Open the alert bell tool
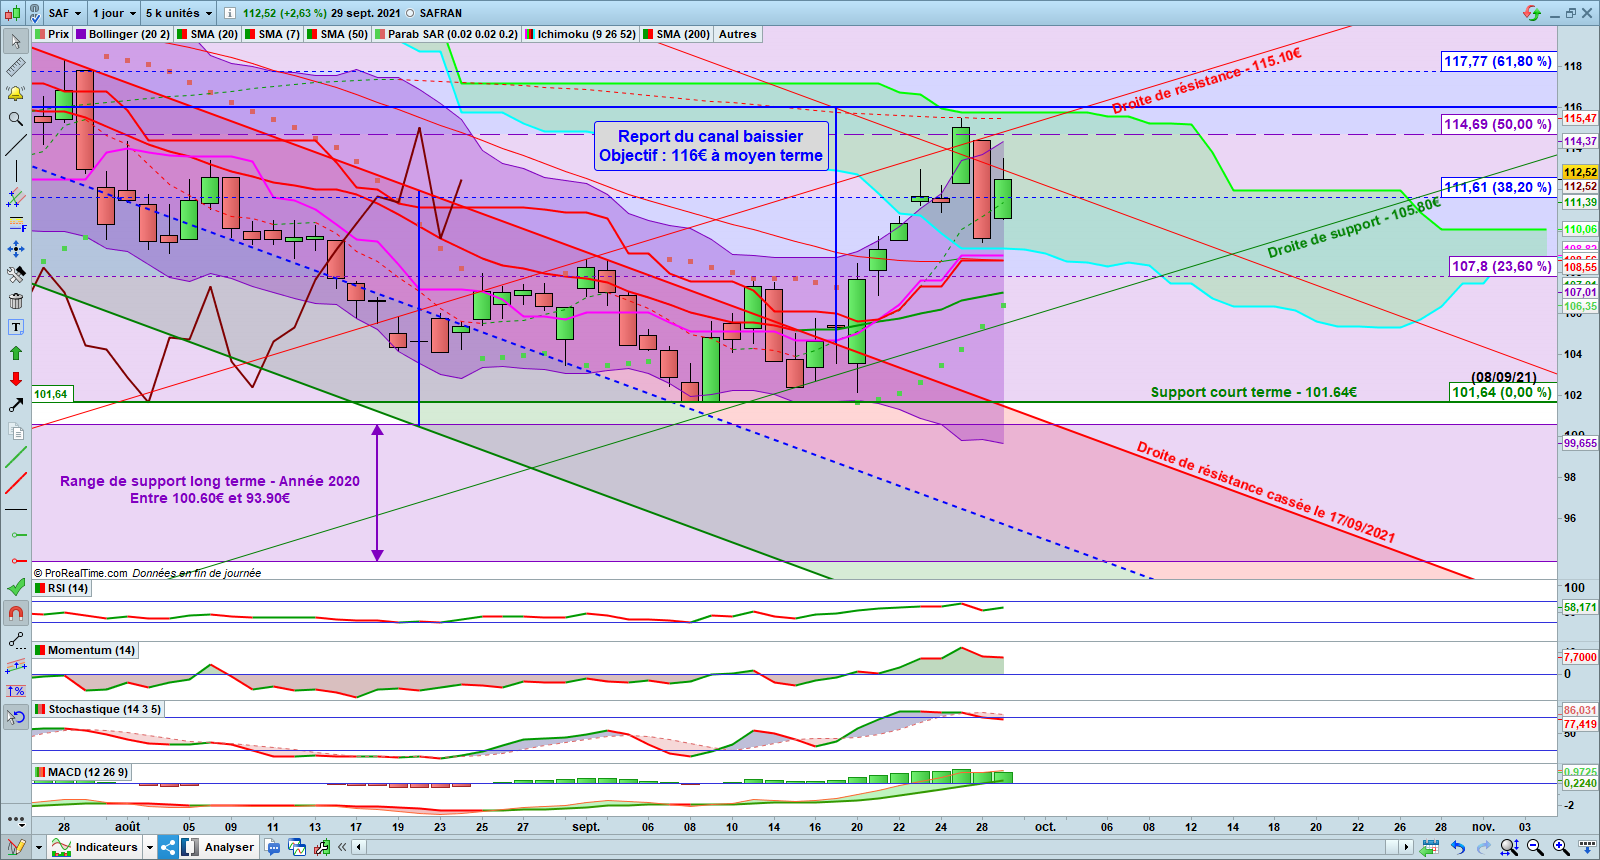The height and width of the screenshot is (860, 1600). pyautogui.click(x=16, y=93)
